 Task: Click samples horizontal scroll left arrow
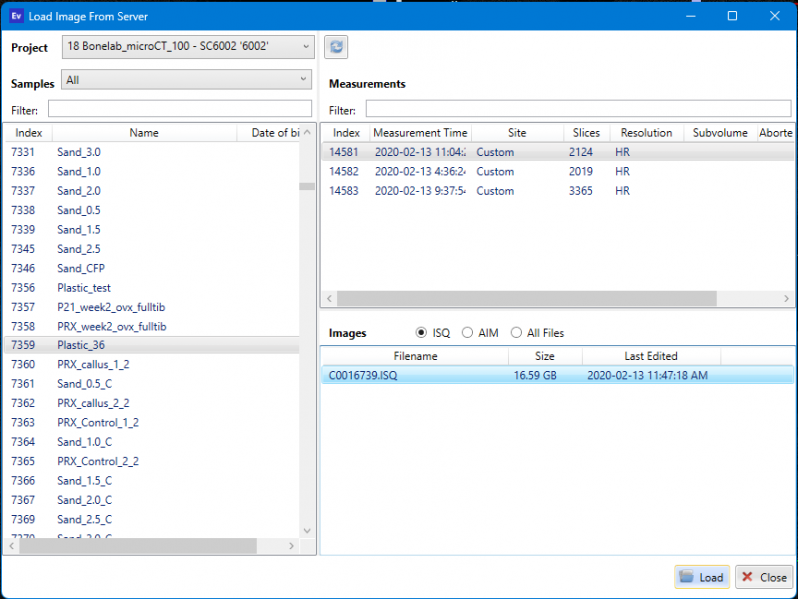point(12,546)
